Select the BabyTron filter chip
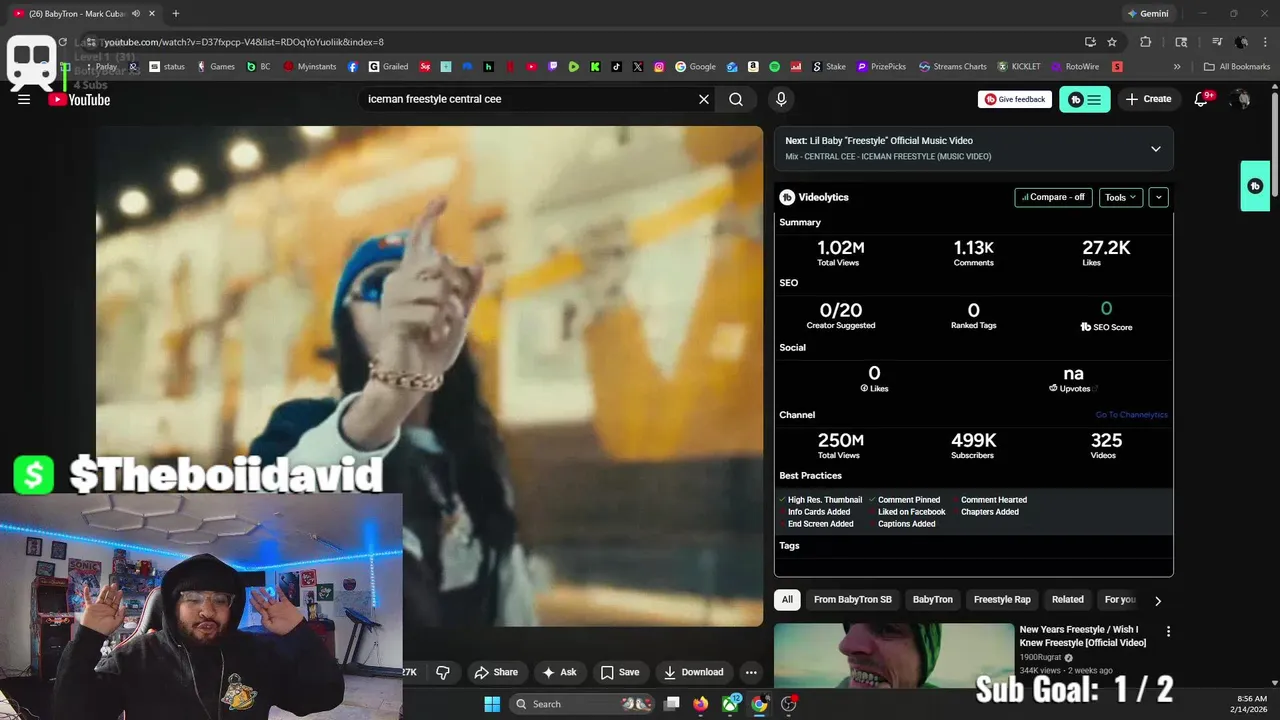1280x720 pixels. click(x=932, y=600)
